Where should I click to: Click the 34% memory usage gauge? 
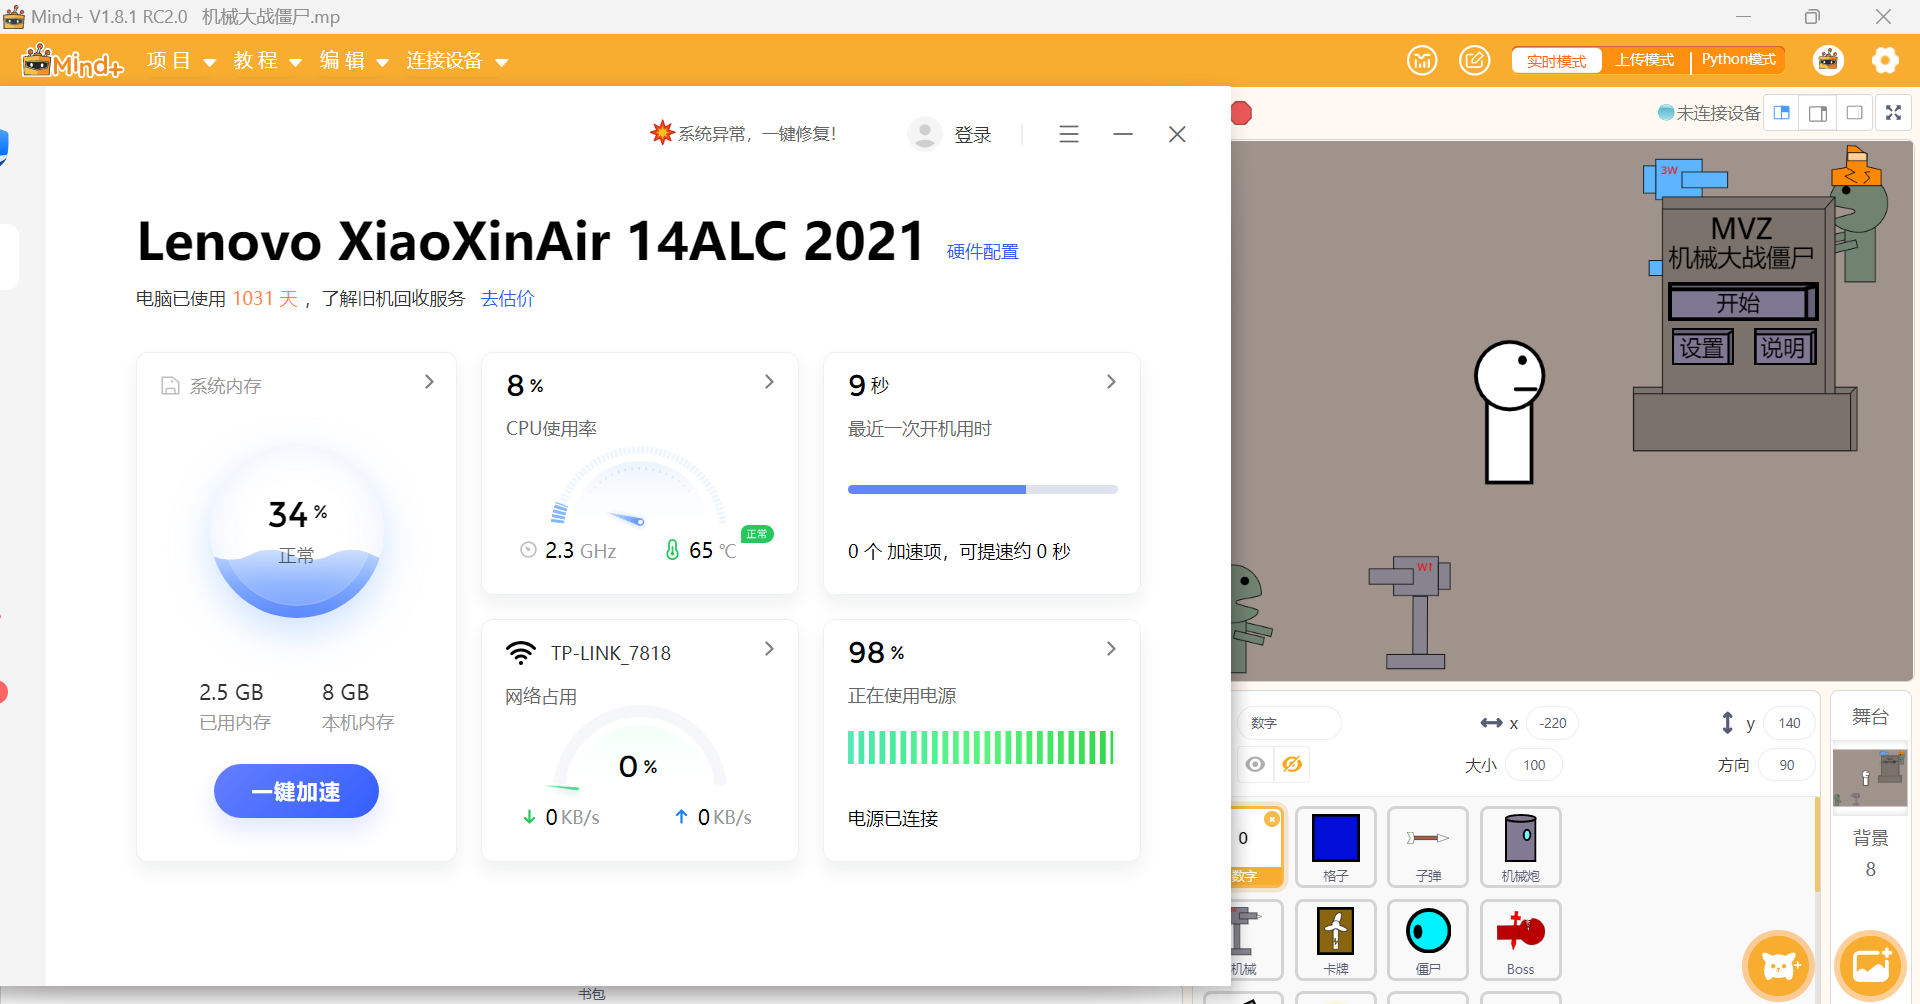coord(296,532)
